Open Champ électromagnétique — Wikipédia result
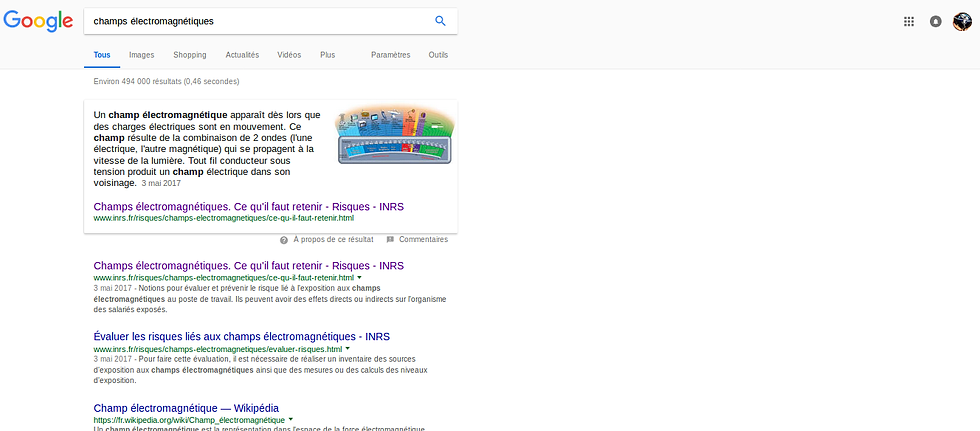 click(x=186, y=408)
